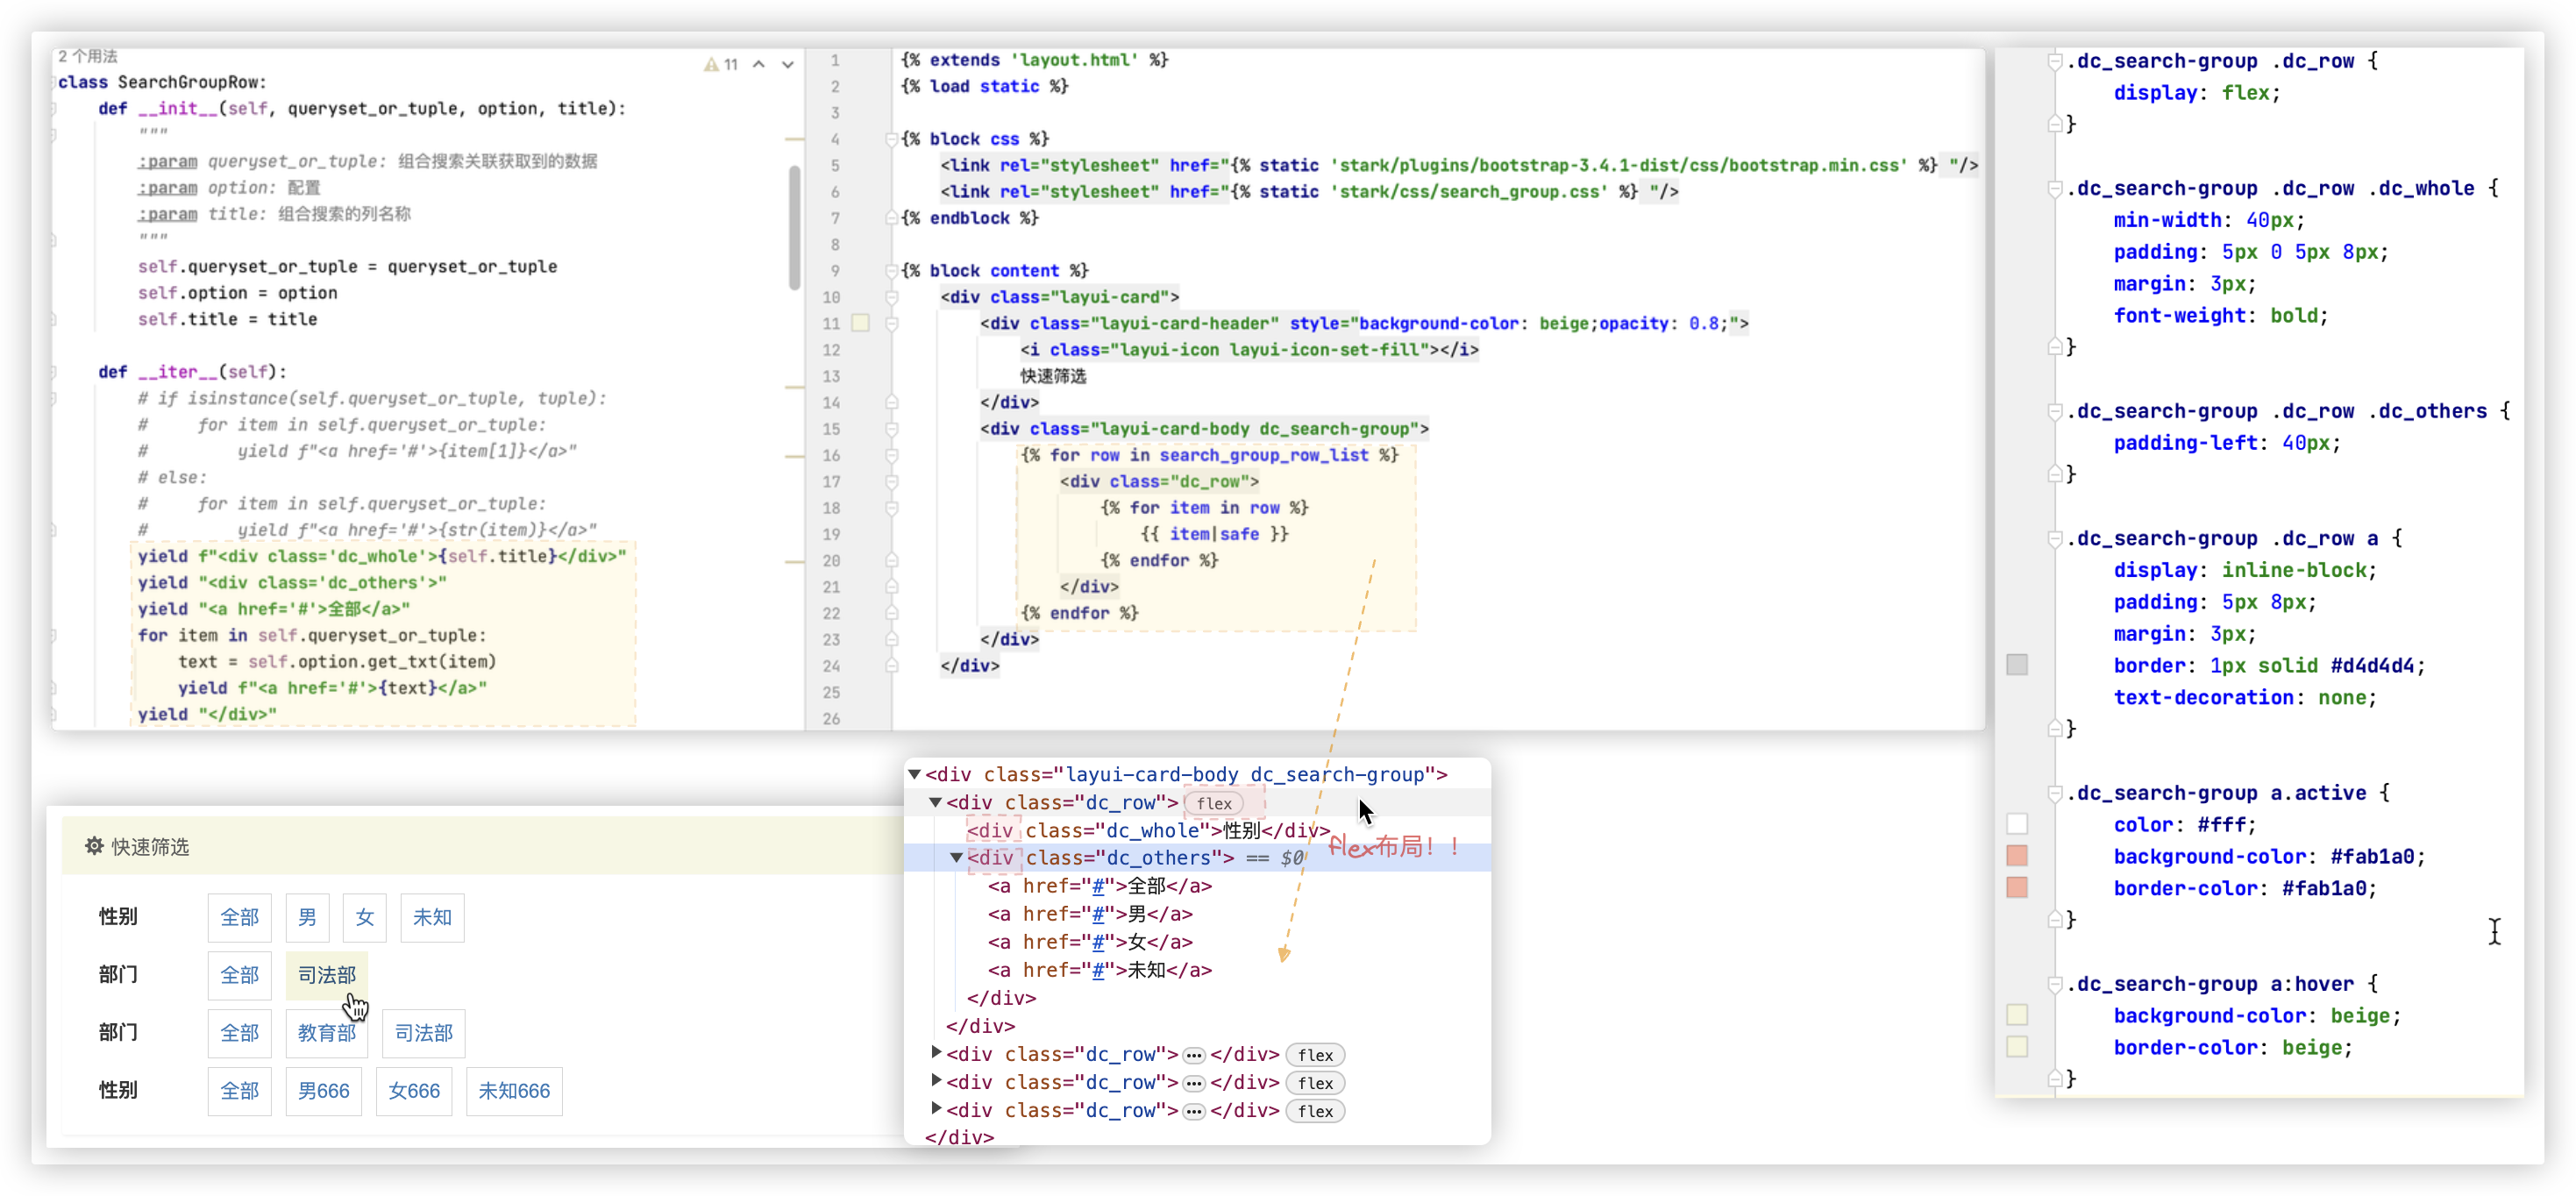
Task: Jump to previous highlighted problem arrow
Action: (x=759, y=65)
